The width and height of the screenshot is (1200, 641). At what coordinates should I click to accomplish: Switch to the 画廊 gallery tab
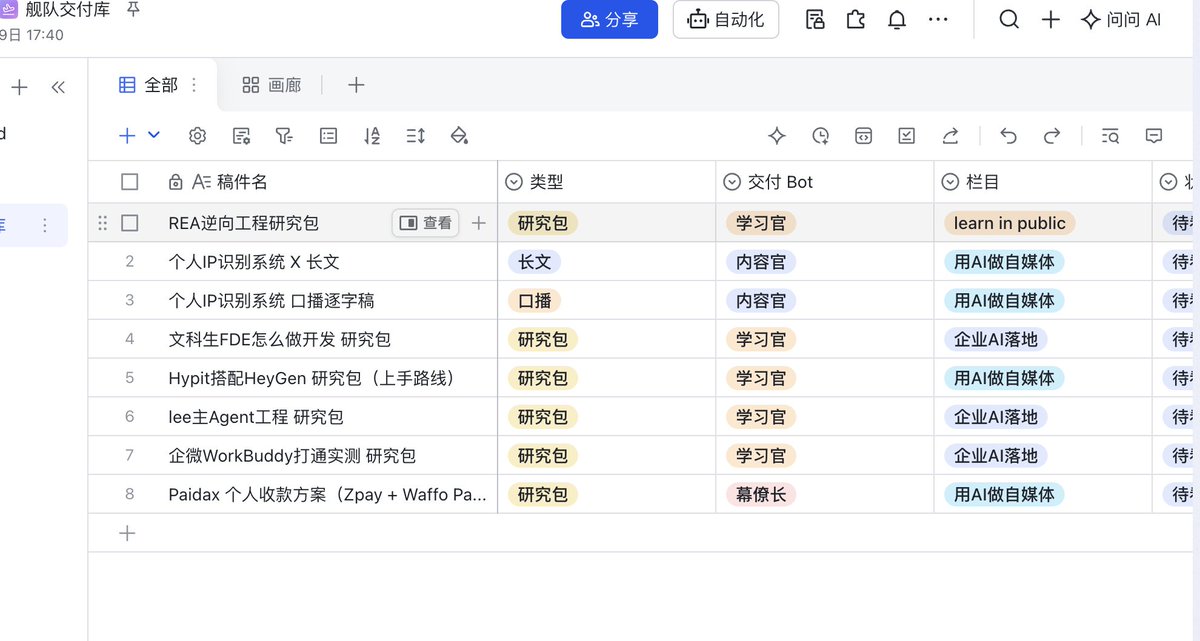point(272,86)
